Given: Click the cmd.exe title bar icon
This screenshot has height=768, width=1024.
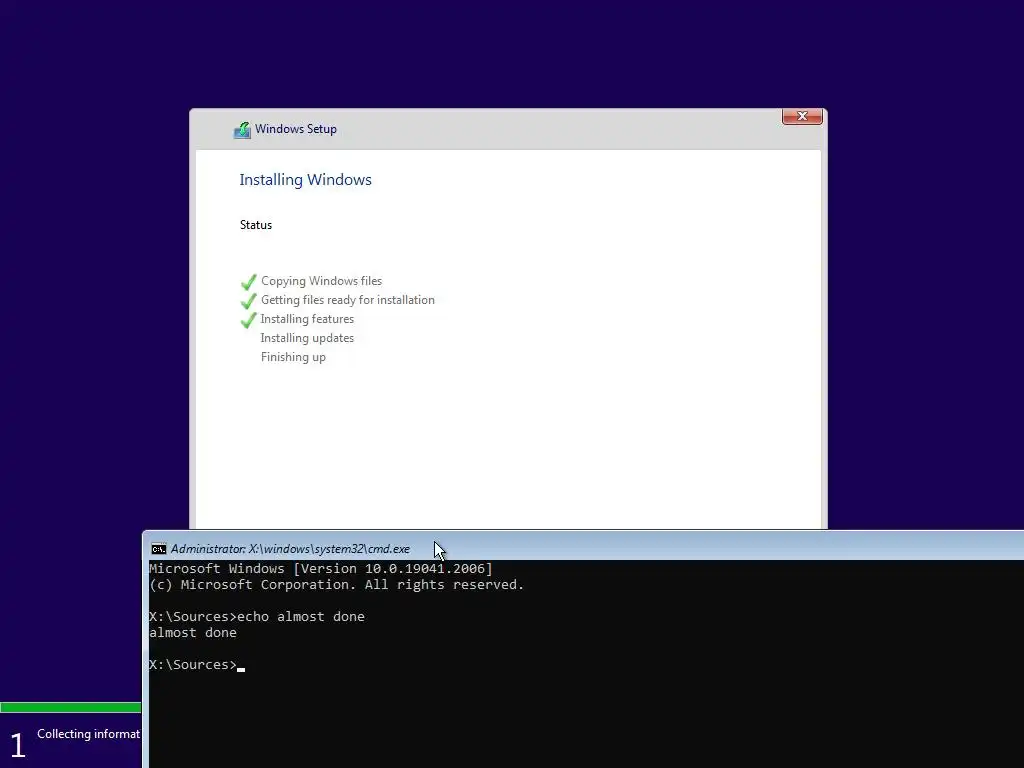Looking at the screenshot, I should click(158, 549).
